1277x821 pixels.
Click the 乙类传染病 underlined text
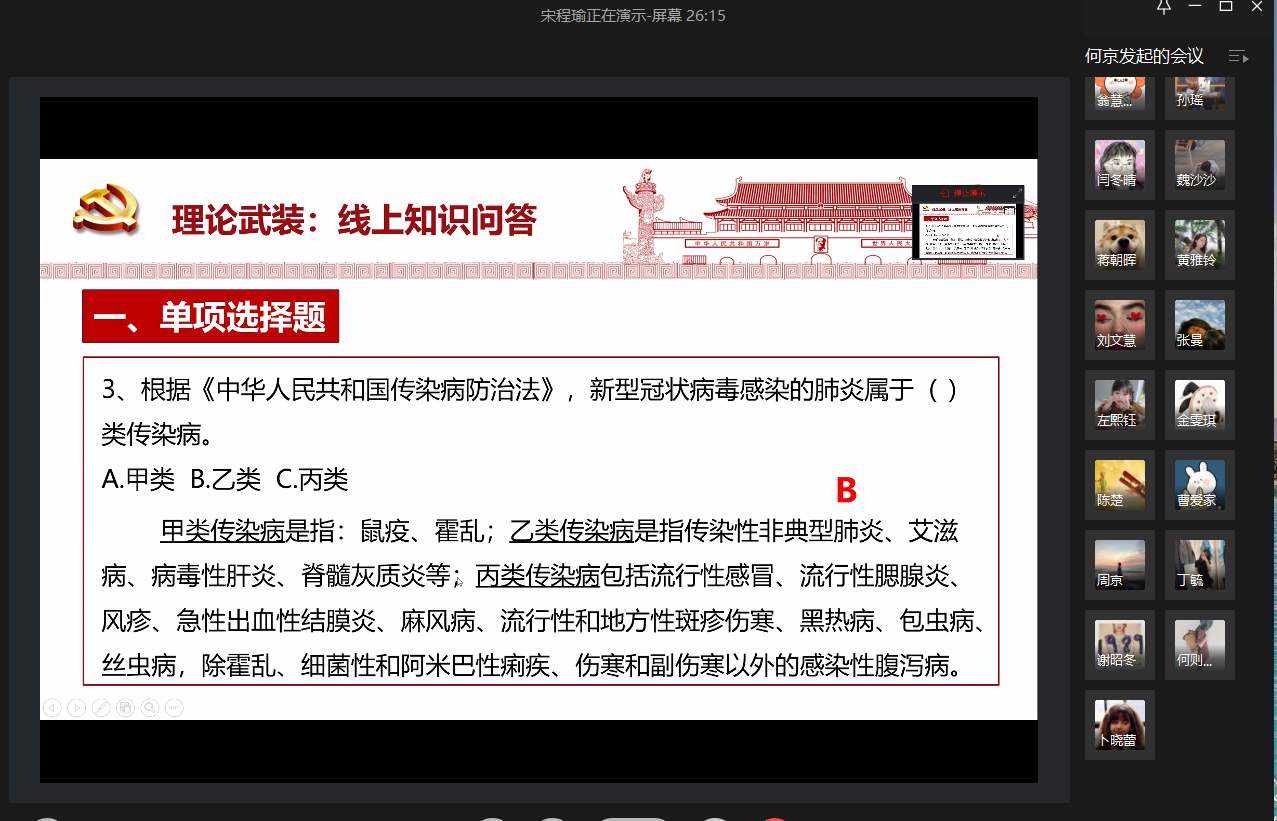[572, 531]
